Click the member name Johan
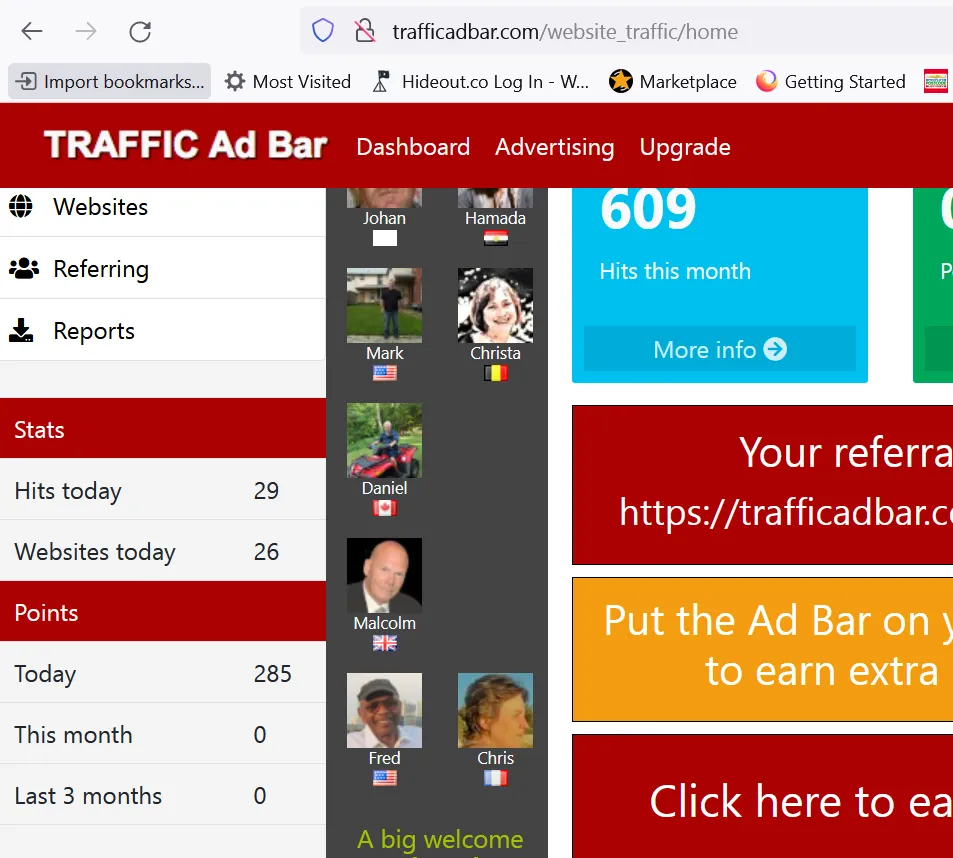 point(384,218)
